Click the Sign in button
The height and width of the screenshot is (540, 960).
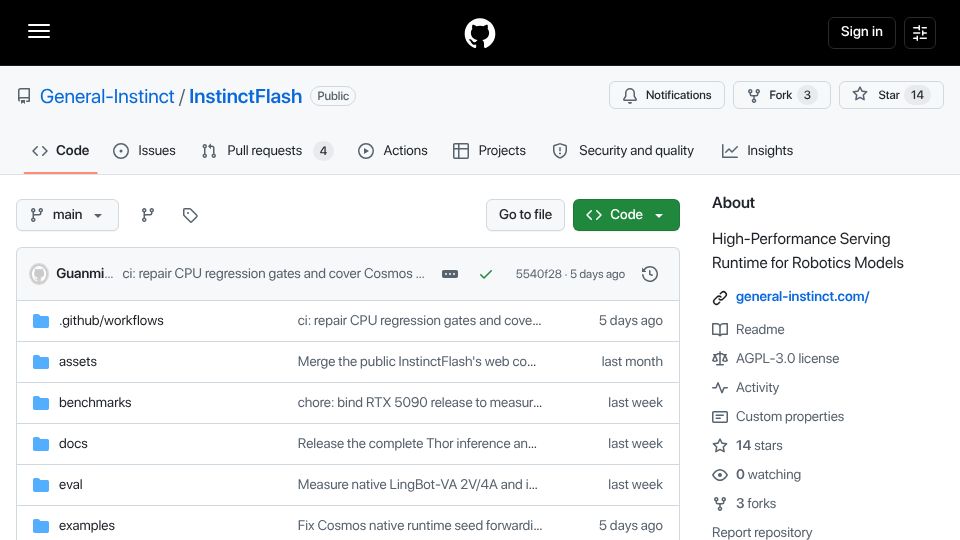[x=861, y=32]
